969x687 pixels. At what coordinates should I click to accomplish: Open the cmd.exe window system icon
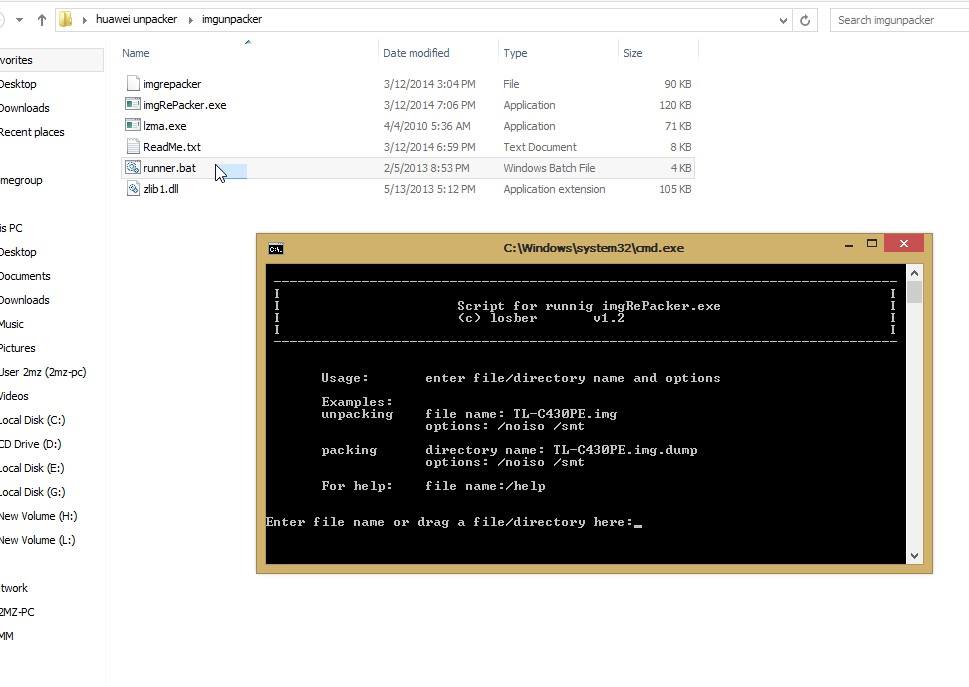click(x=276, y=249)
